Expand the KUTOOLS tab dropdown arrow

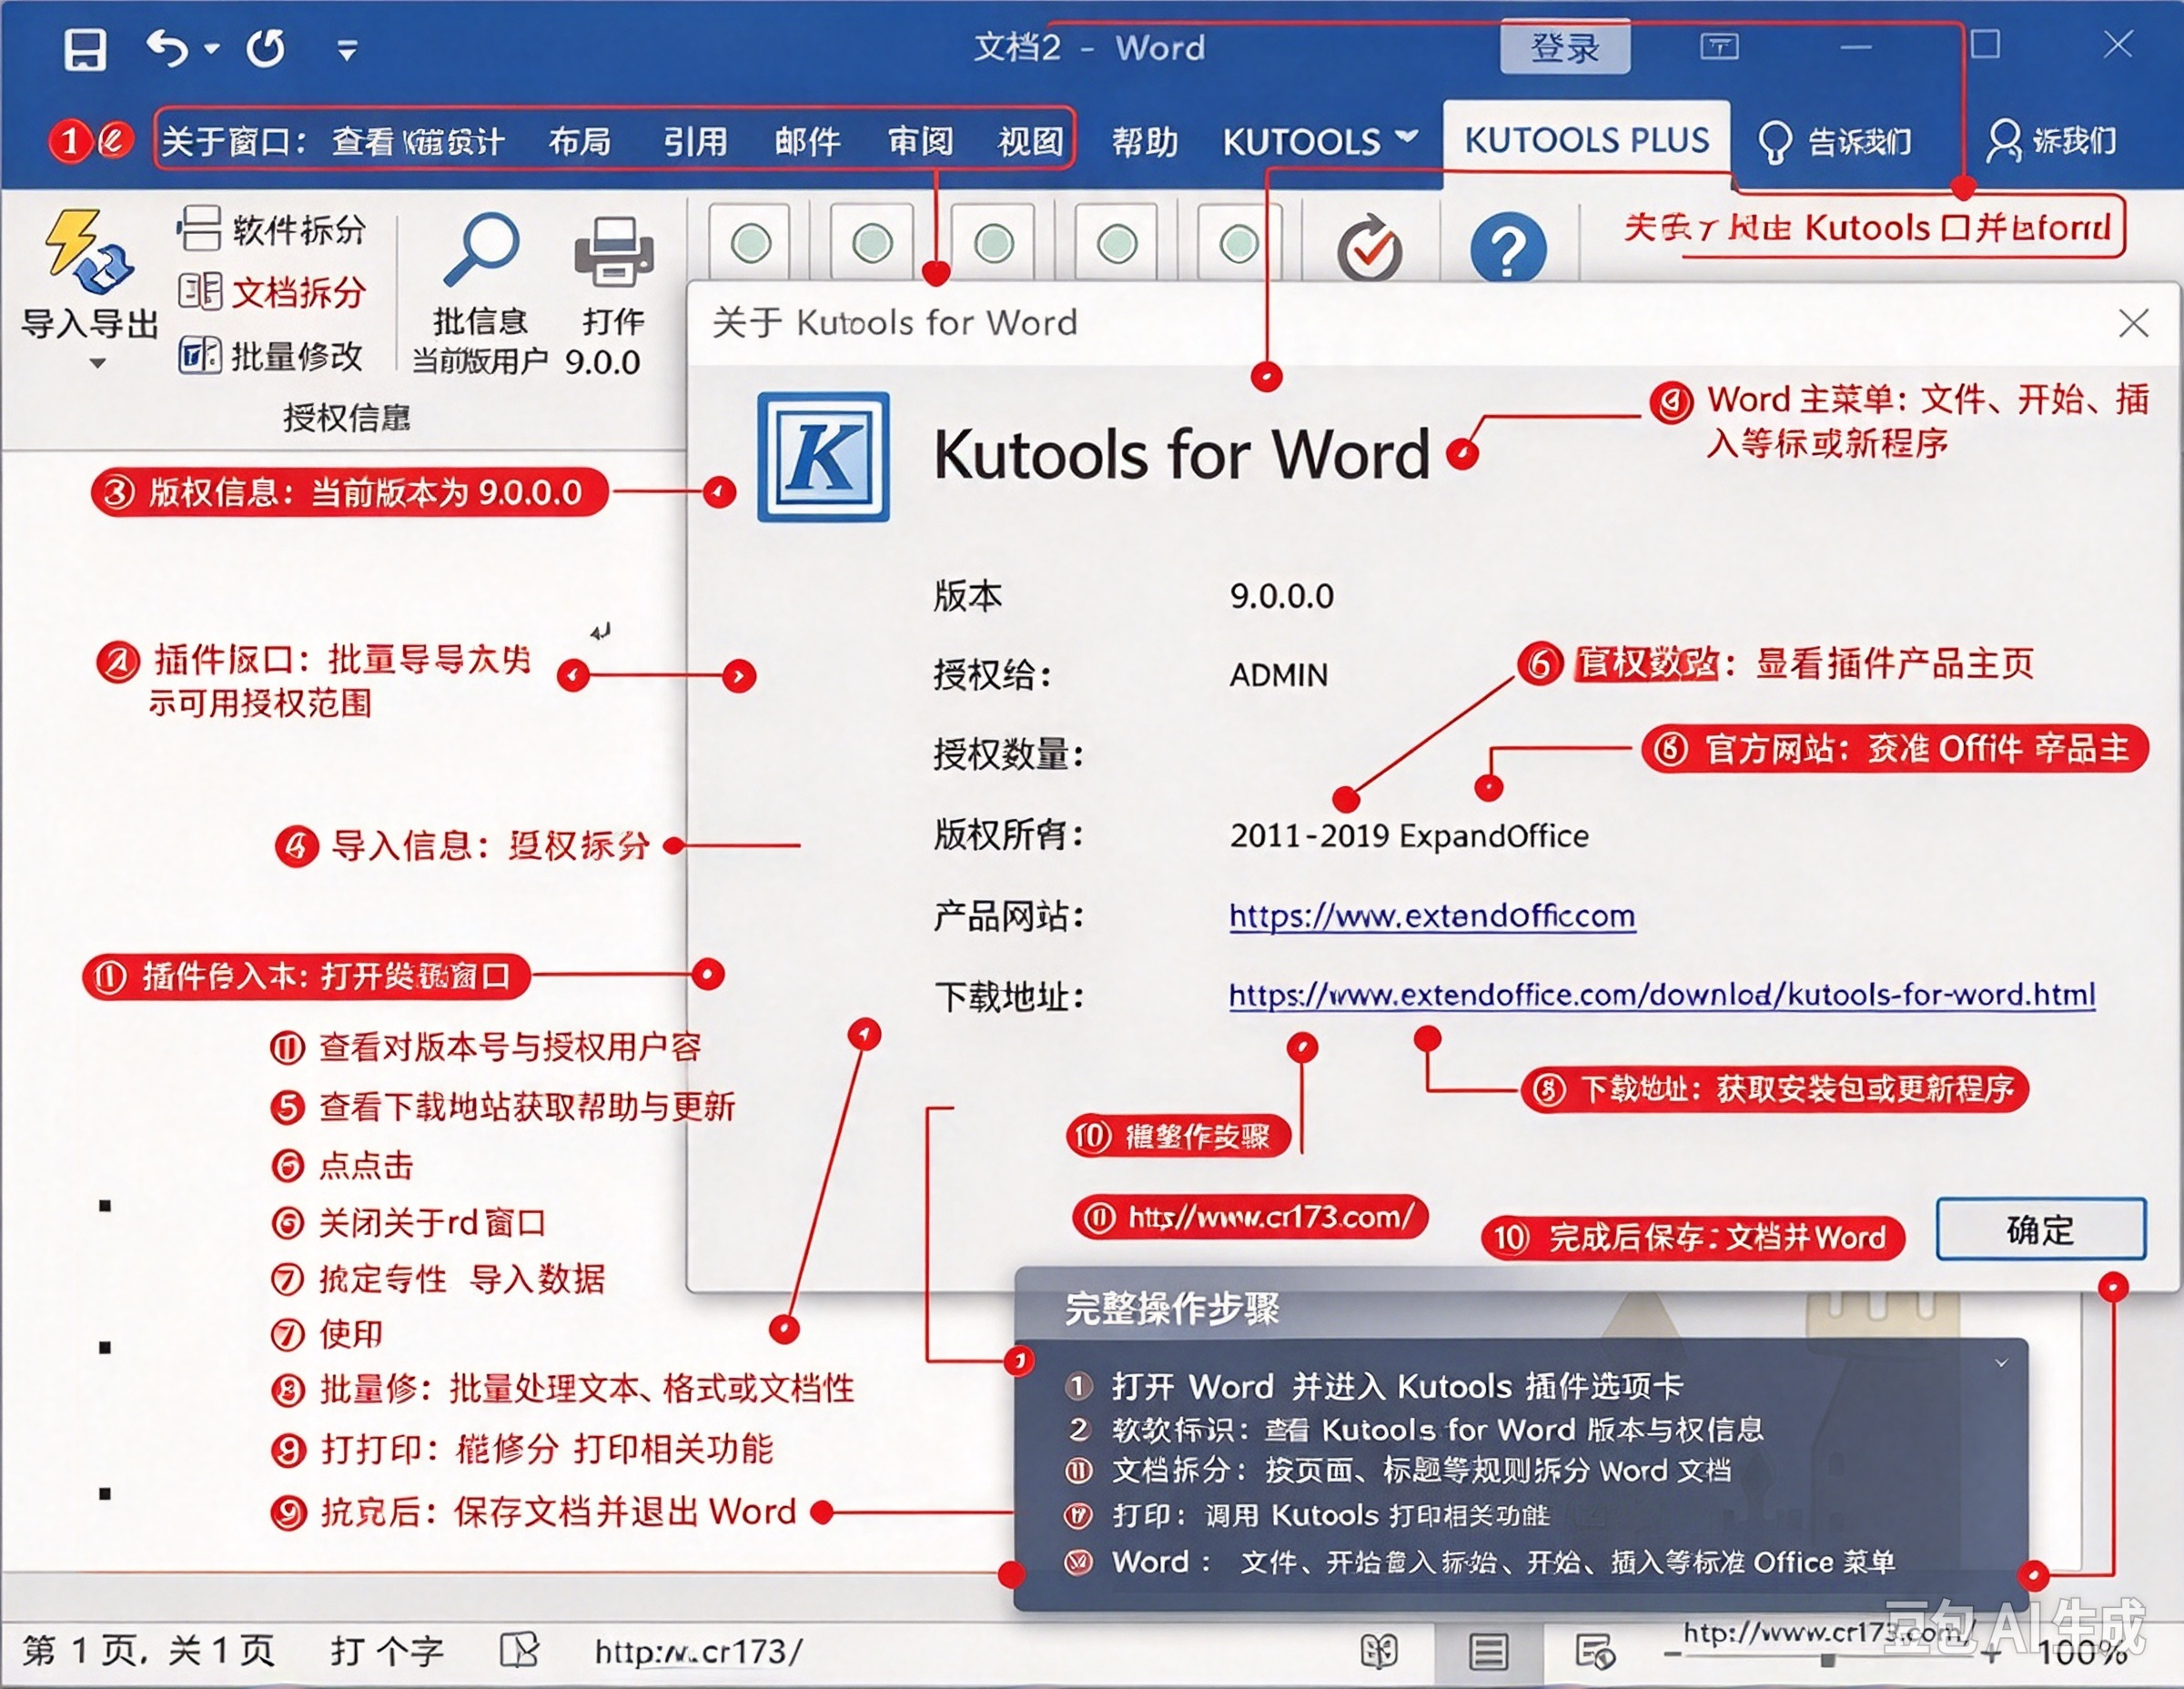[1406, 136]
